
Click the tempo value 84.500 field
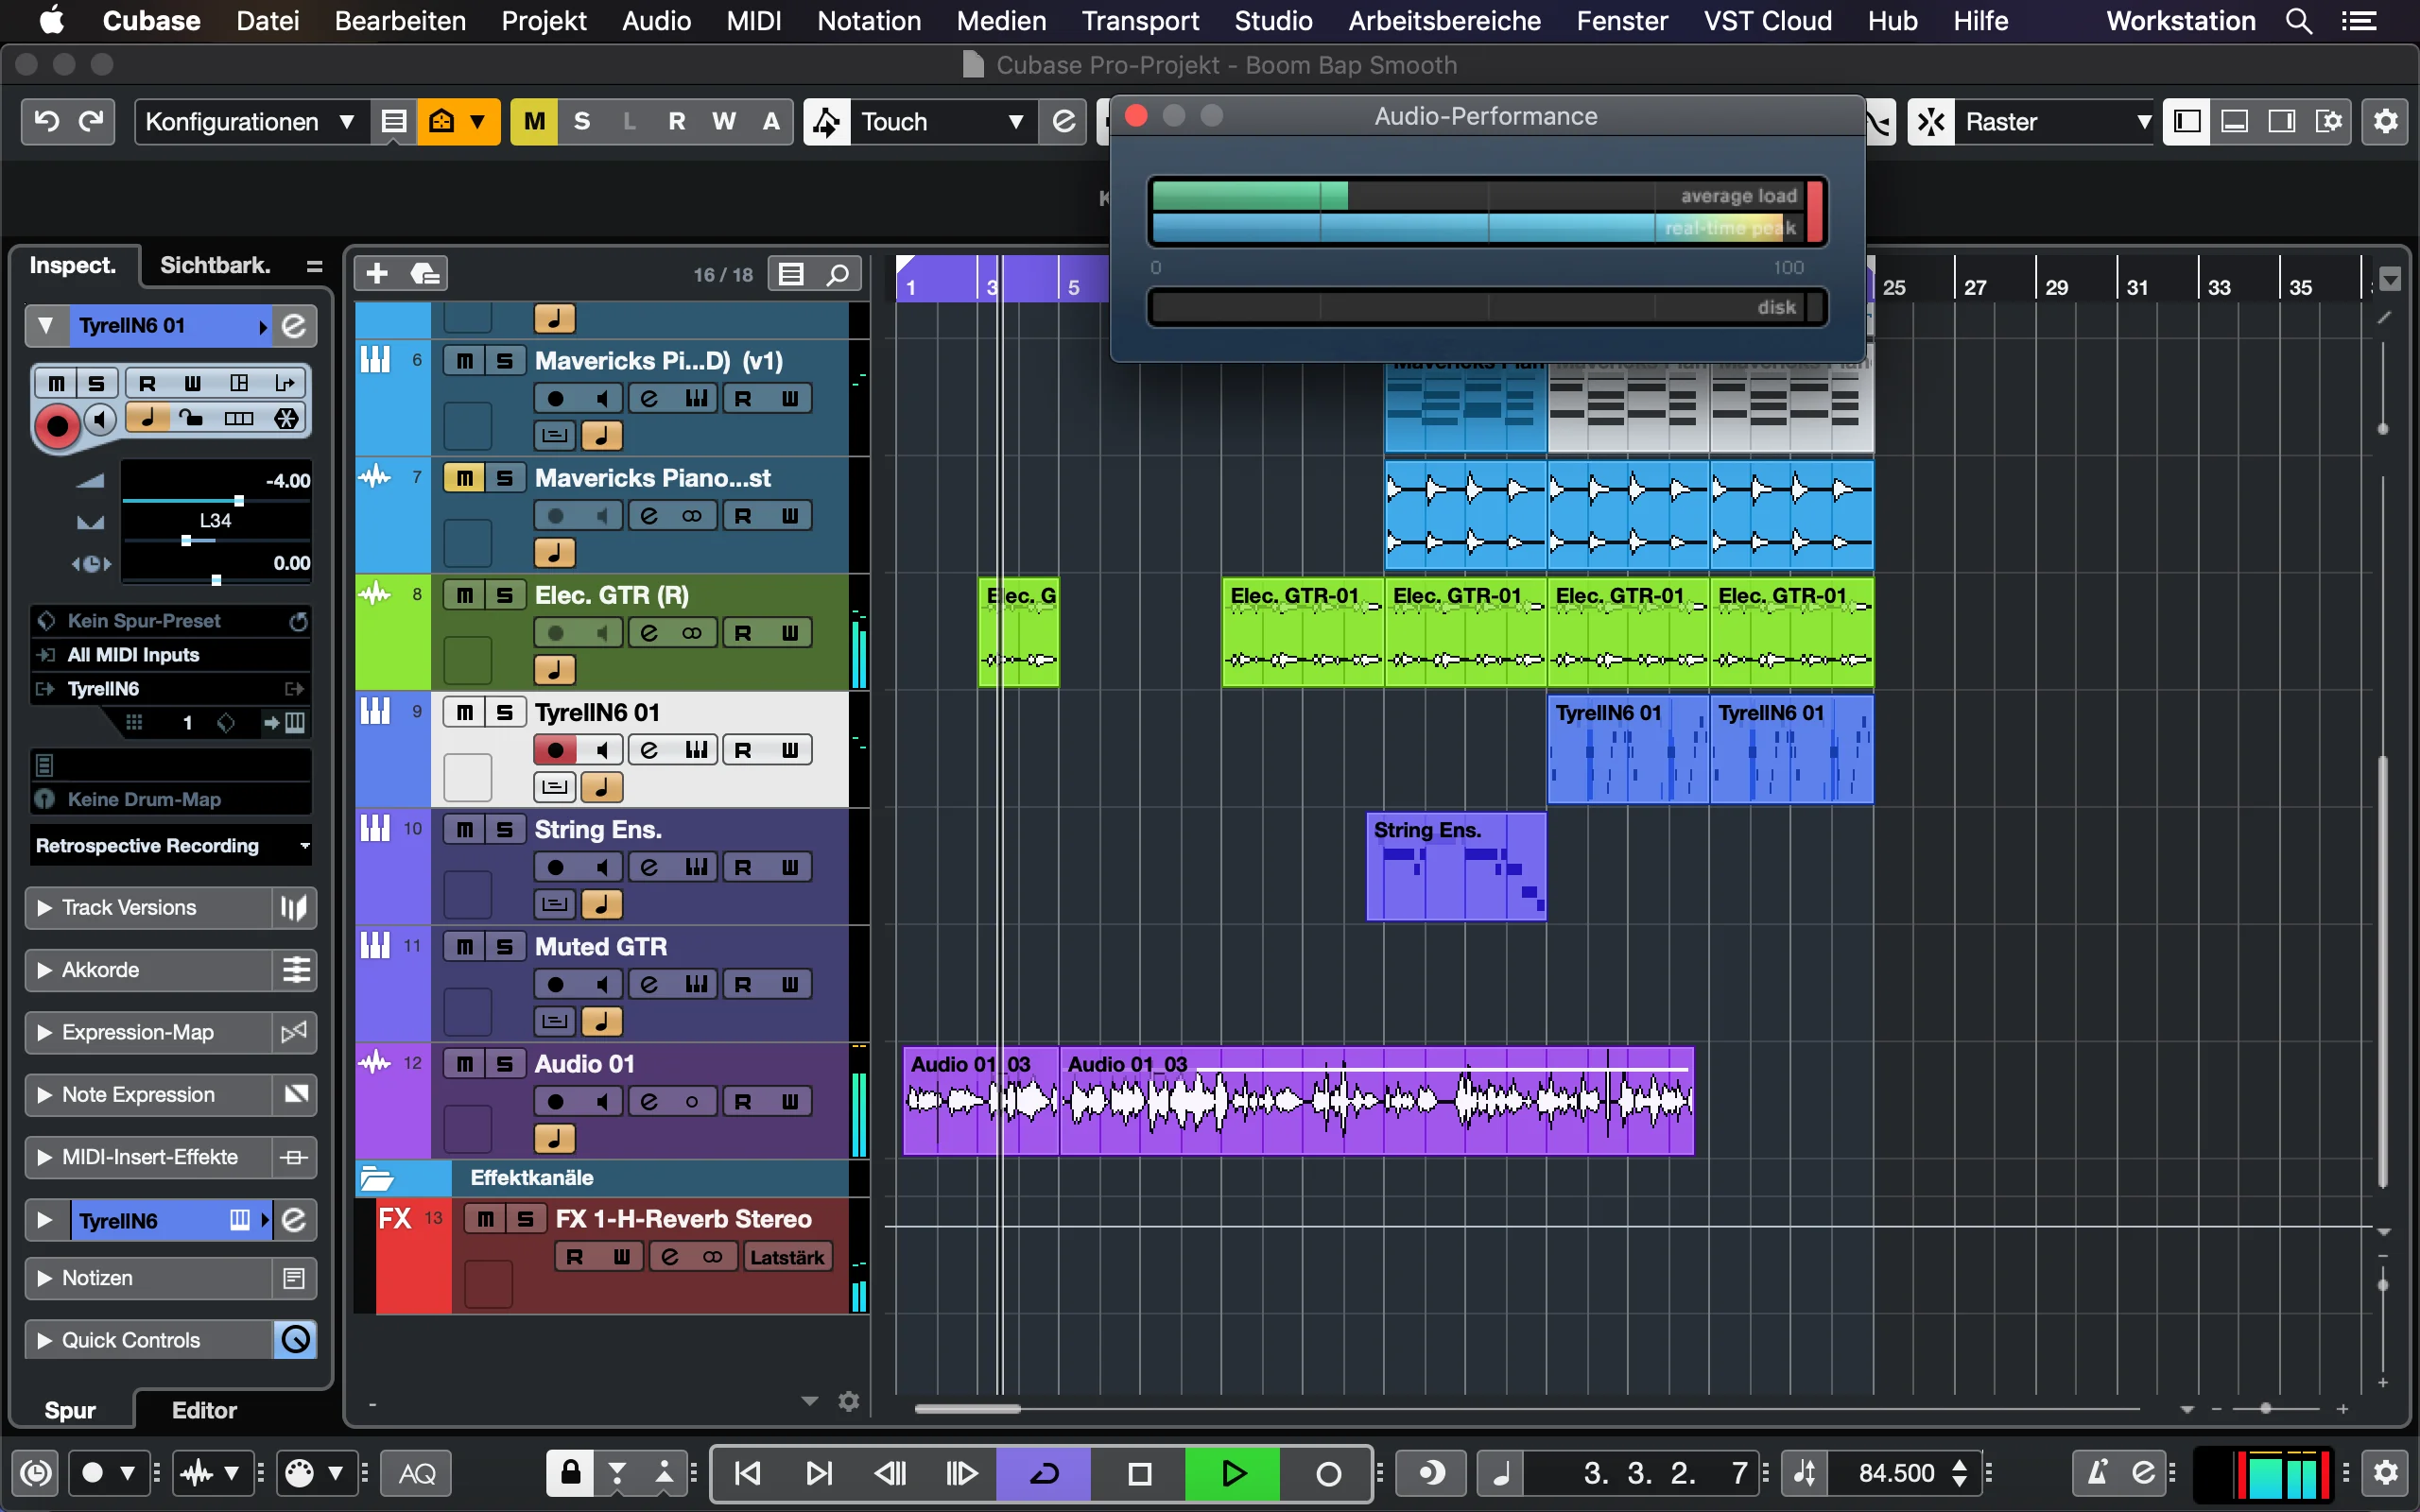tap(1896, 1473)
